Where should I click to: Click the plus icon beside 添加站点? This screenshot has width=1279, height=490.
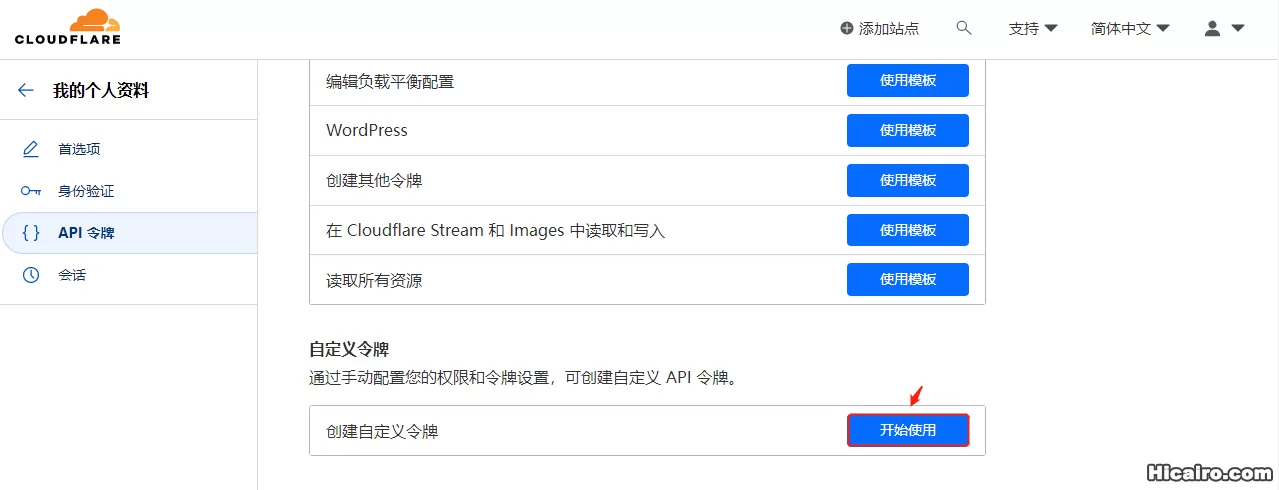pos(847,29)
